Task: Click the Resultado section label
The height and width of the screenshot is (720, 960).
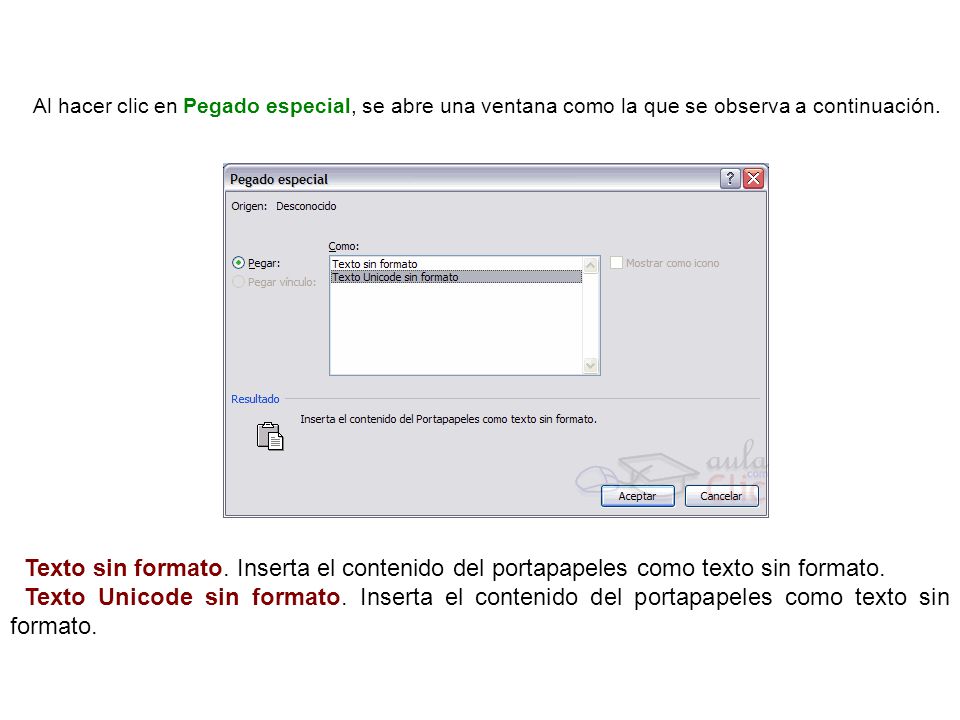Action: point(255,399)
